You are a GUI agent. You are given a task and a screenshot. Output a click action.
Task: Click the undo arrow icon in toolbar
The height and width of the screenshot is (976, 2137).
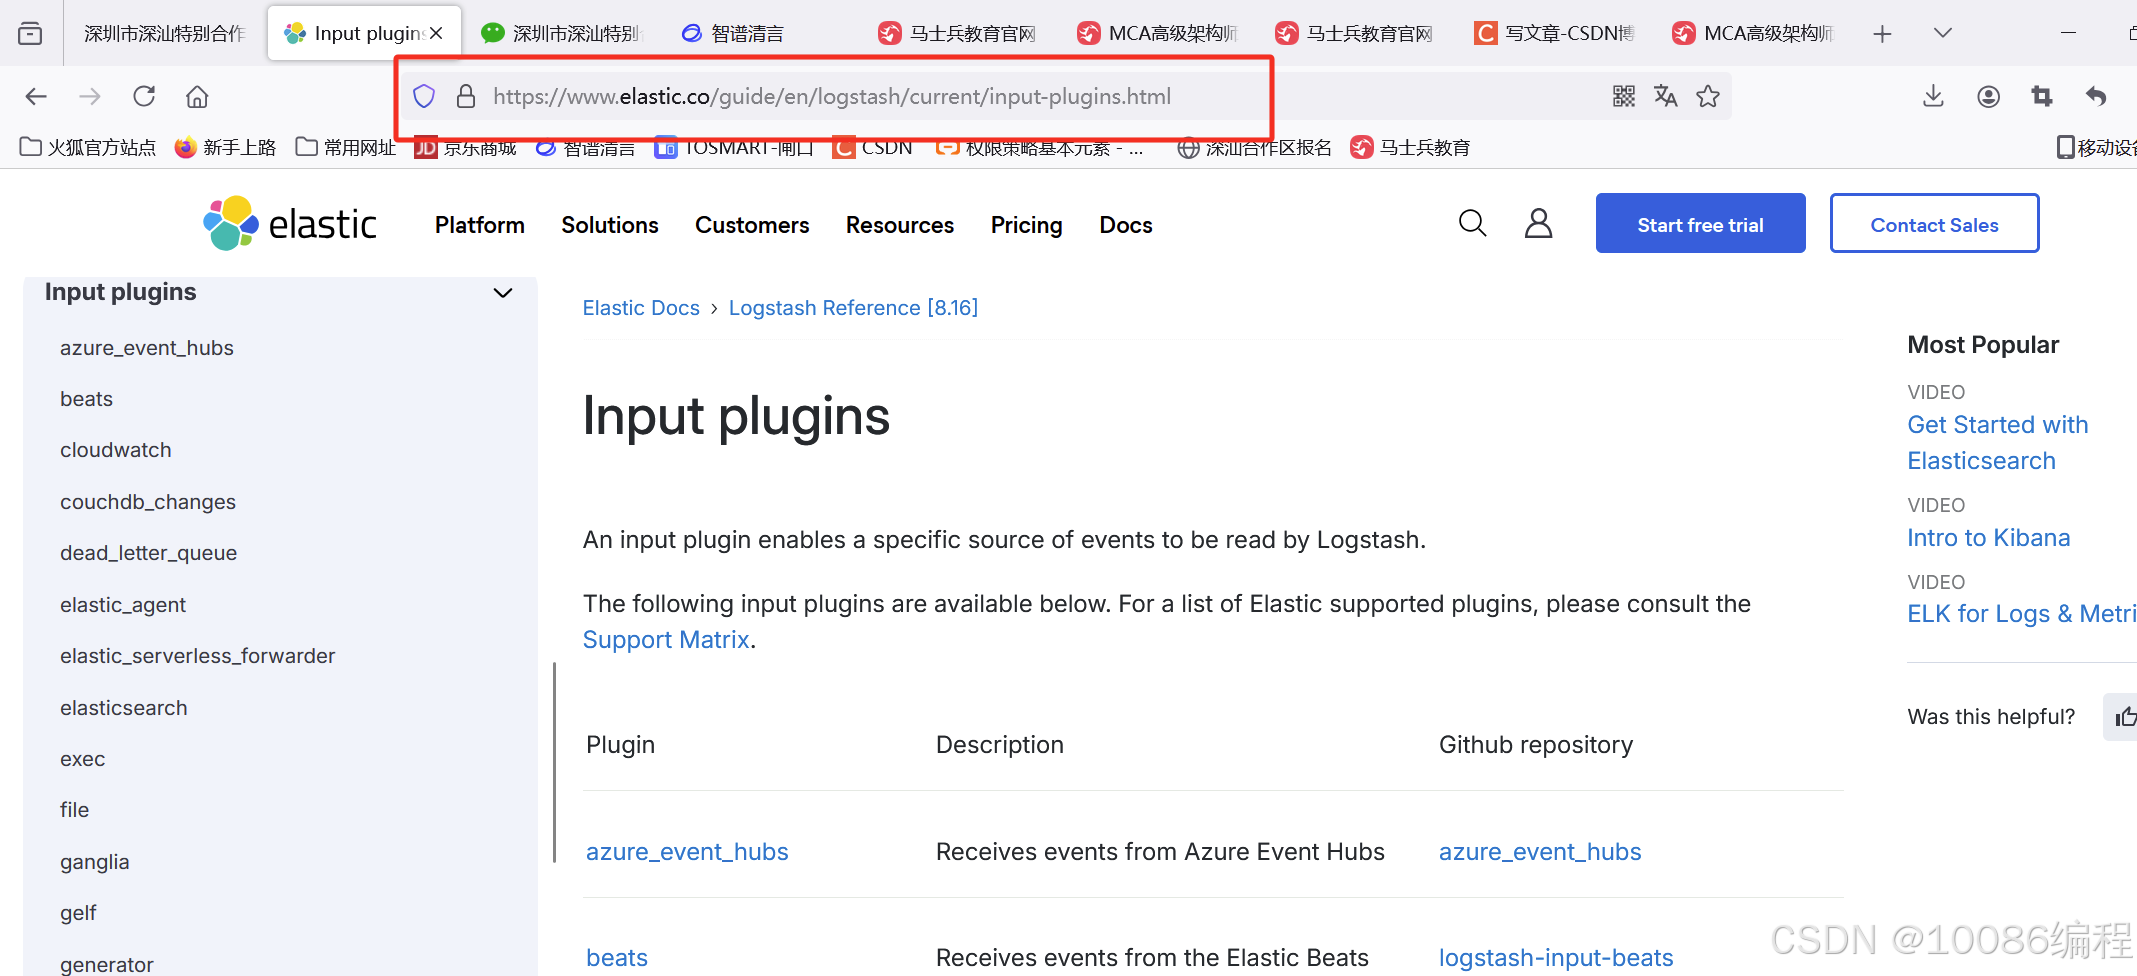click(x=2096, y=96)
